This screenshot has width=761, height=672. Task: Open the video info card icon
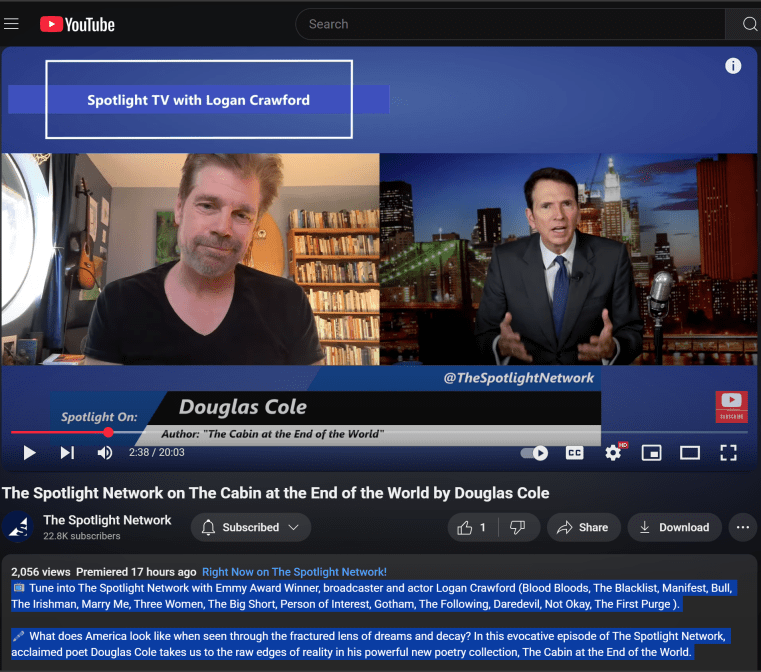click(x=733, y=66)
